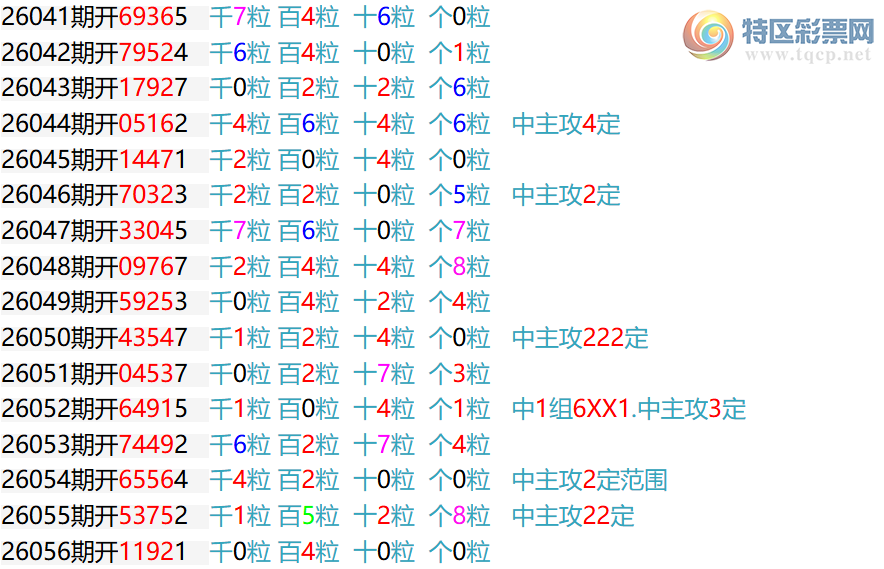Click 千1粒 in the 26050 row
Screen dimensions: 884x569
(240, 338)
